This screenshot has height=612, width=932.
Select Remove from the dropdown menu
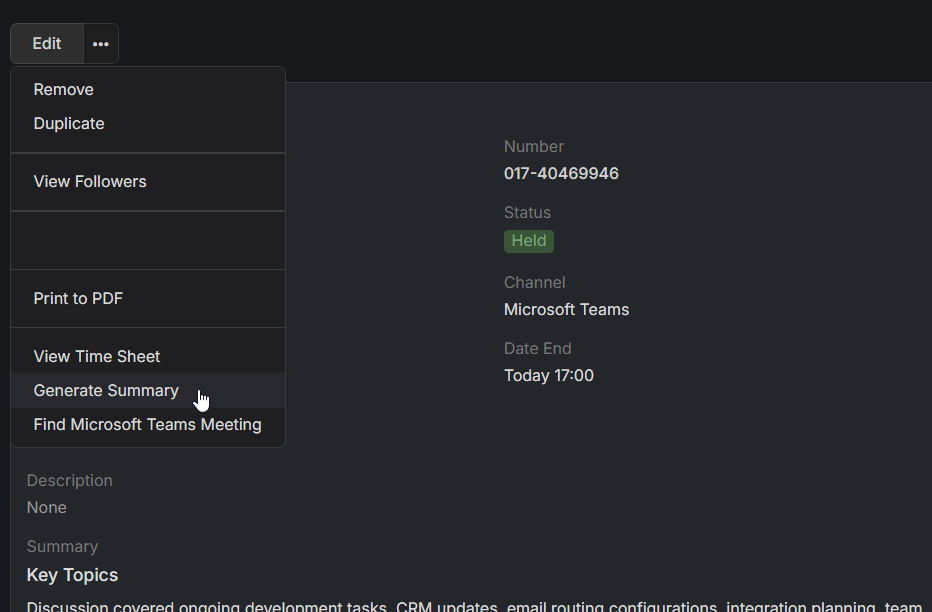[x=64, y=90]
